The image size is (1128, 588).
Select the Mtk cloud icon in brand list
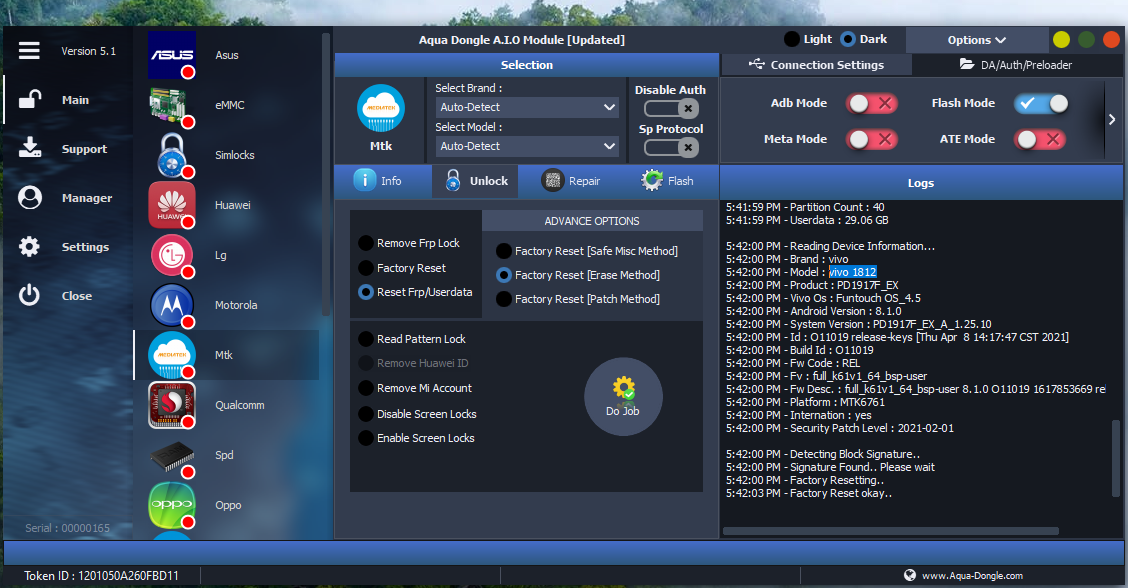(172, 355)
